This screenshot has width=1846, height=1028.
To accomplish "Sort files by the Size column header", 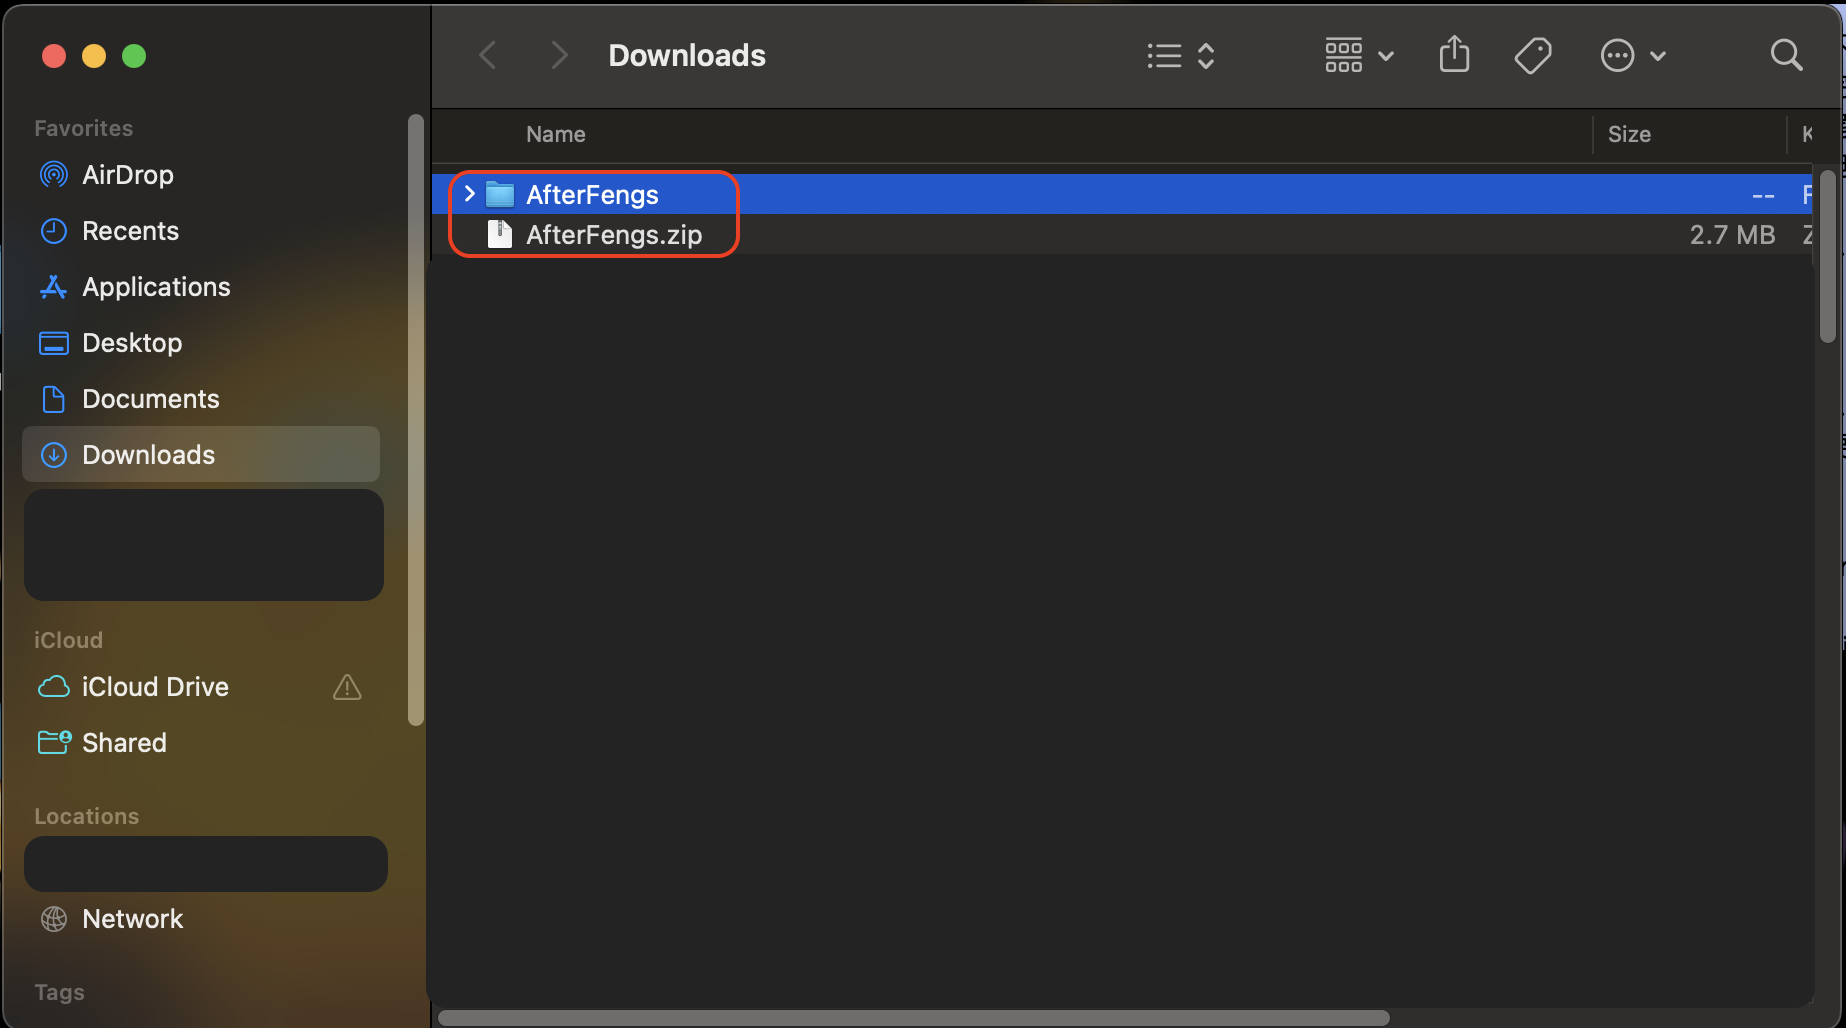I will 1629,134.
